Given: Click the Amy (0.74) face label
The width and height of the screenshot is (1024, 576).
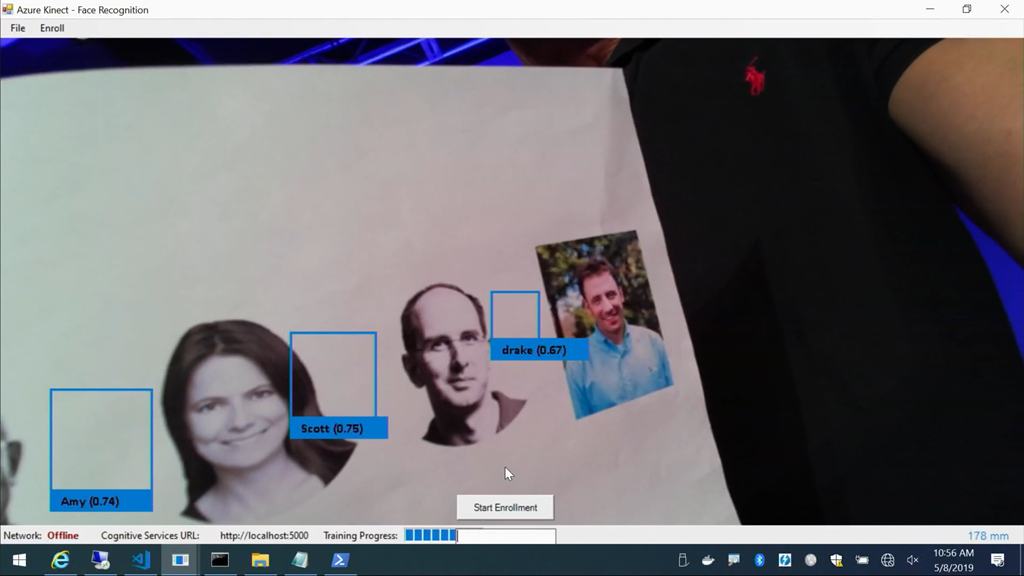Looking at the screenshot, I should (x=101, y=501).
